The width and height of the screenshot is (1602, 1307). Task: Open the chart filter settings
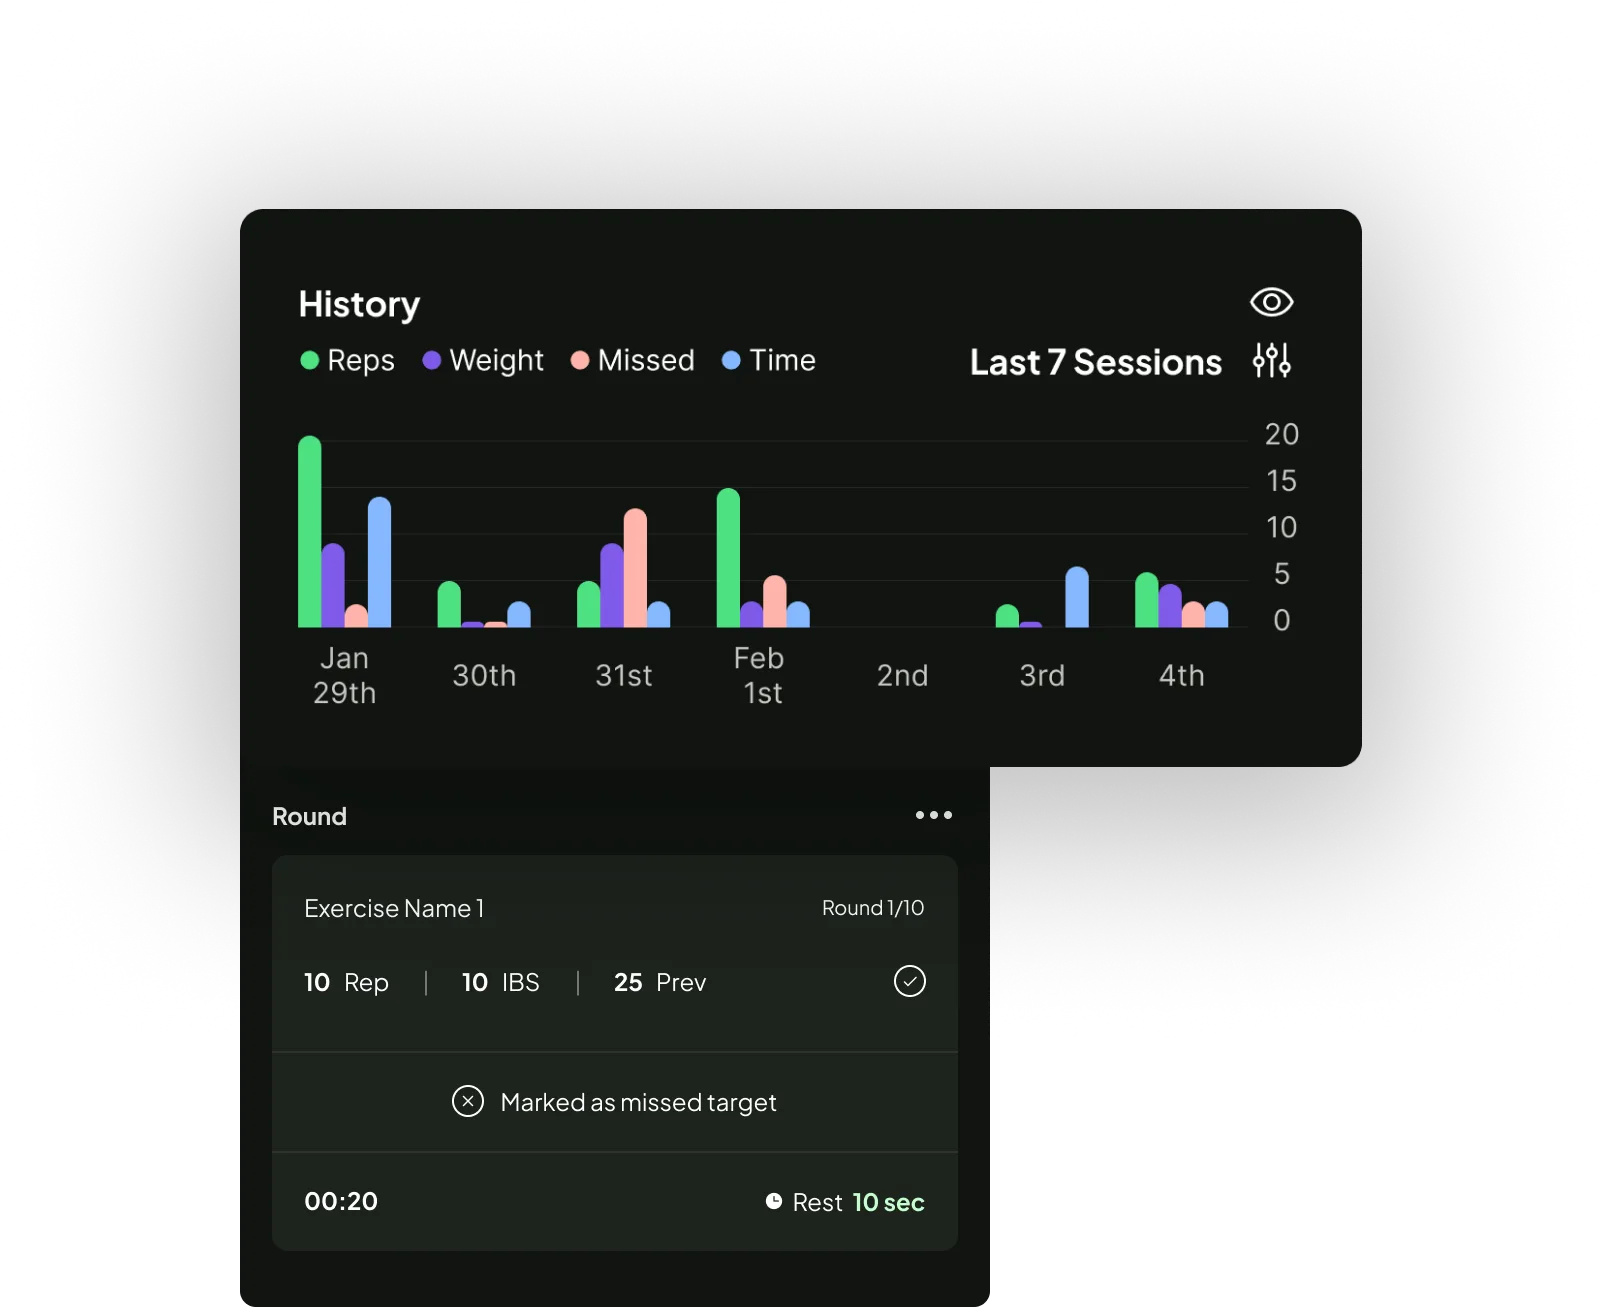1271,362
